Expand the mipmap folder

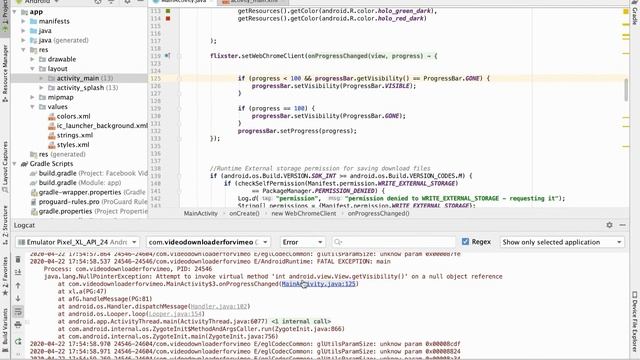[x=33, y=97]
